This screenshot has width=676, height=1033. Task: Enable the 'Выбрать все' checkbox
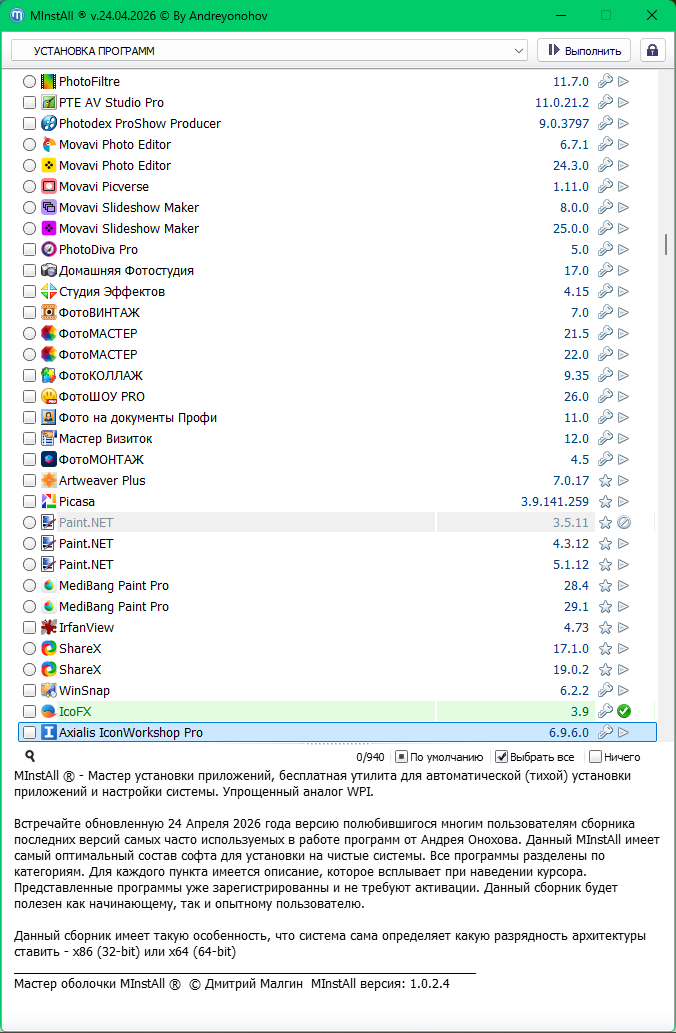click(x=503, y=757)
